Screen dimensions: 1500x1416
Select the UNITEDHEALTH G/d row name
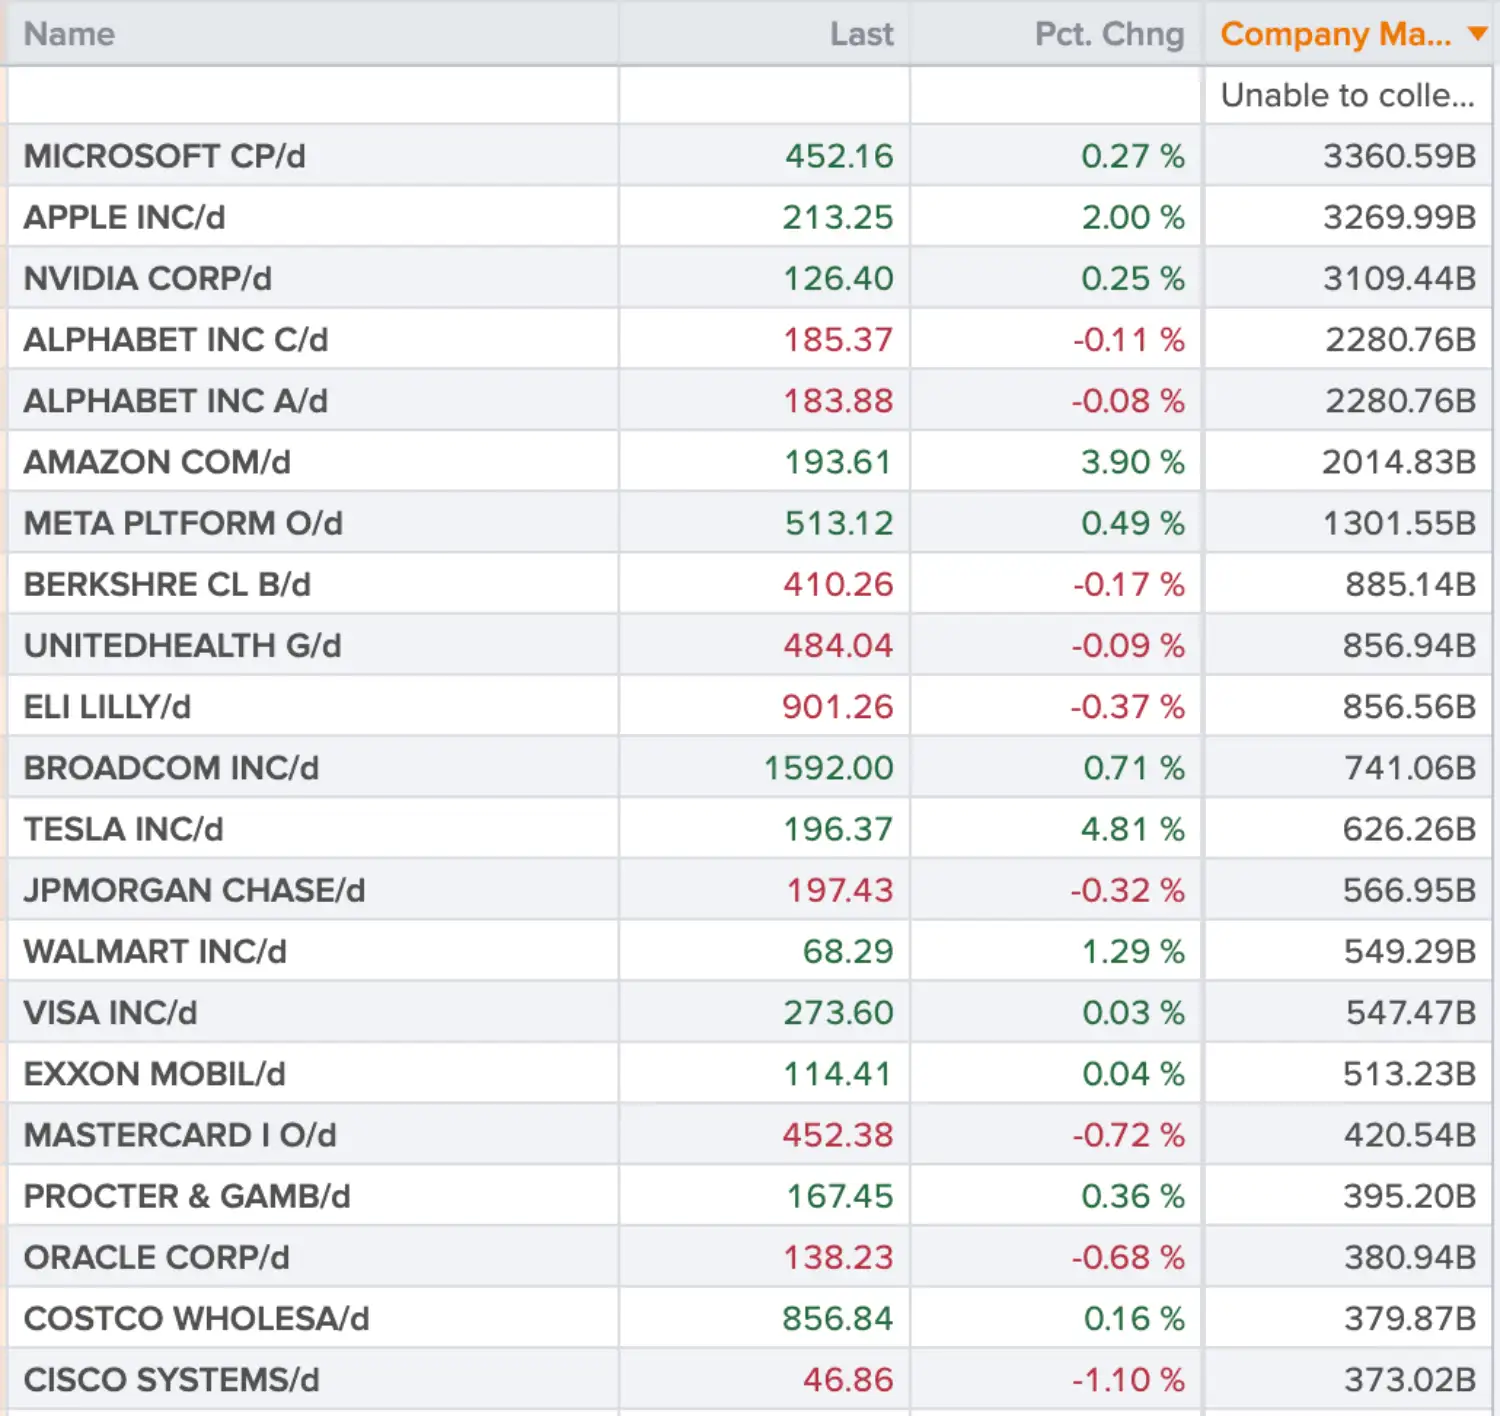183,645
